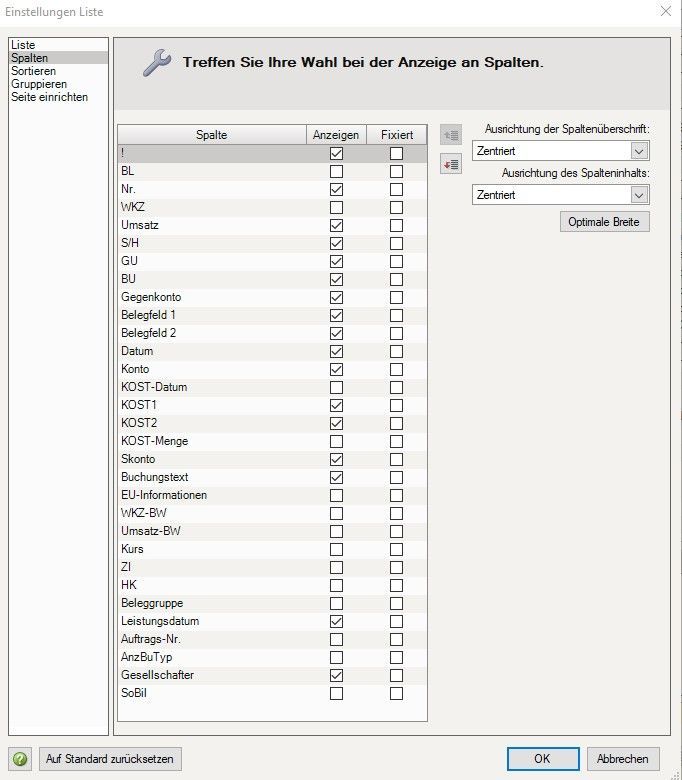The image size is (682, 780).
Task: Disable Anzeigen for Gesellschafter
Action: point(336,676)
